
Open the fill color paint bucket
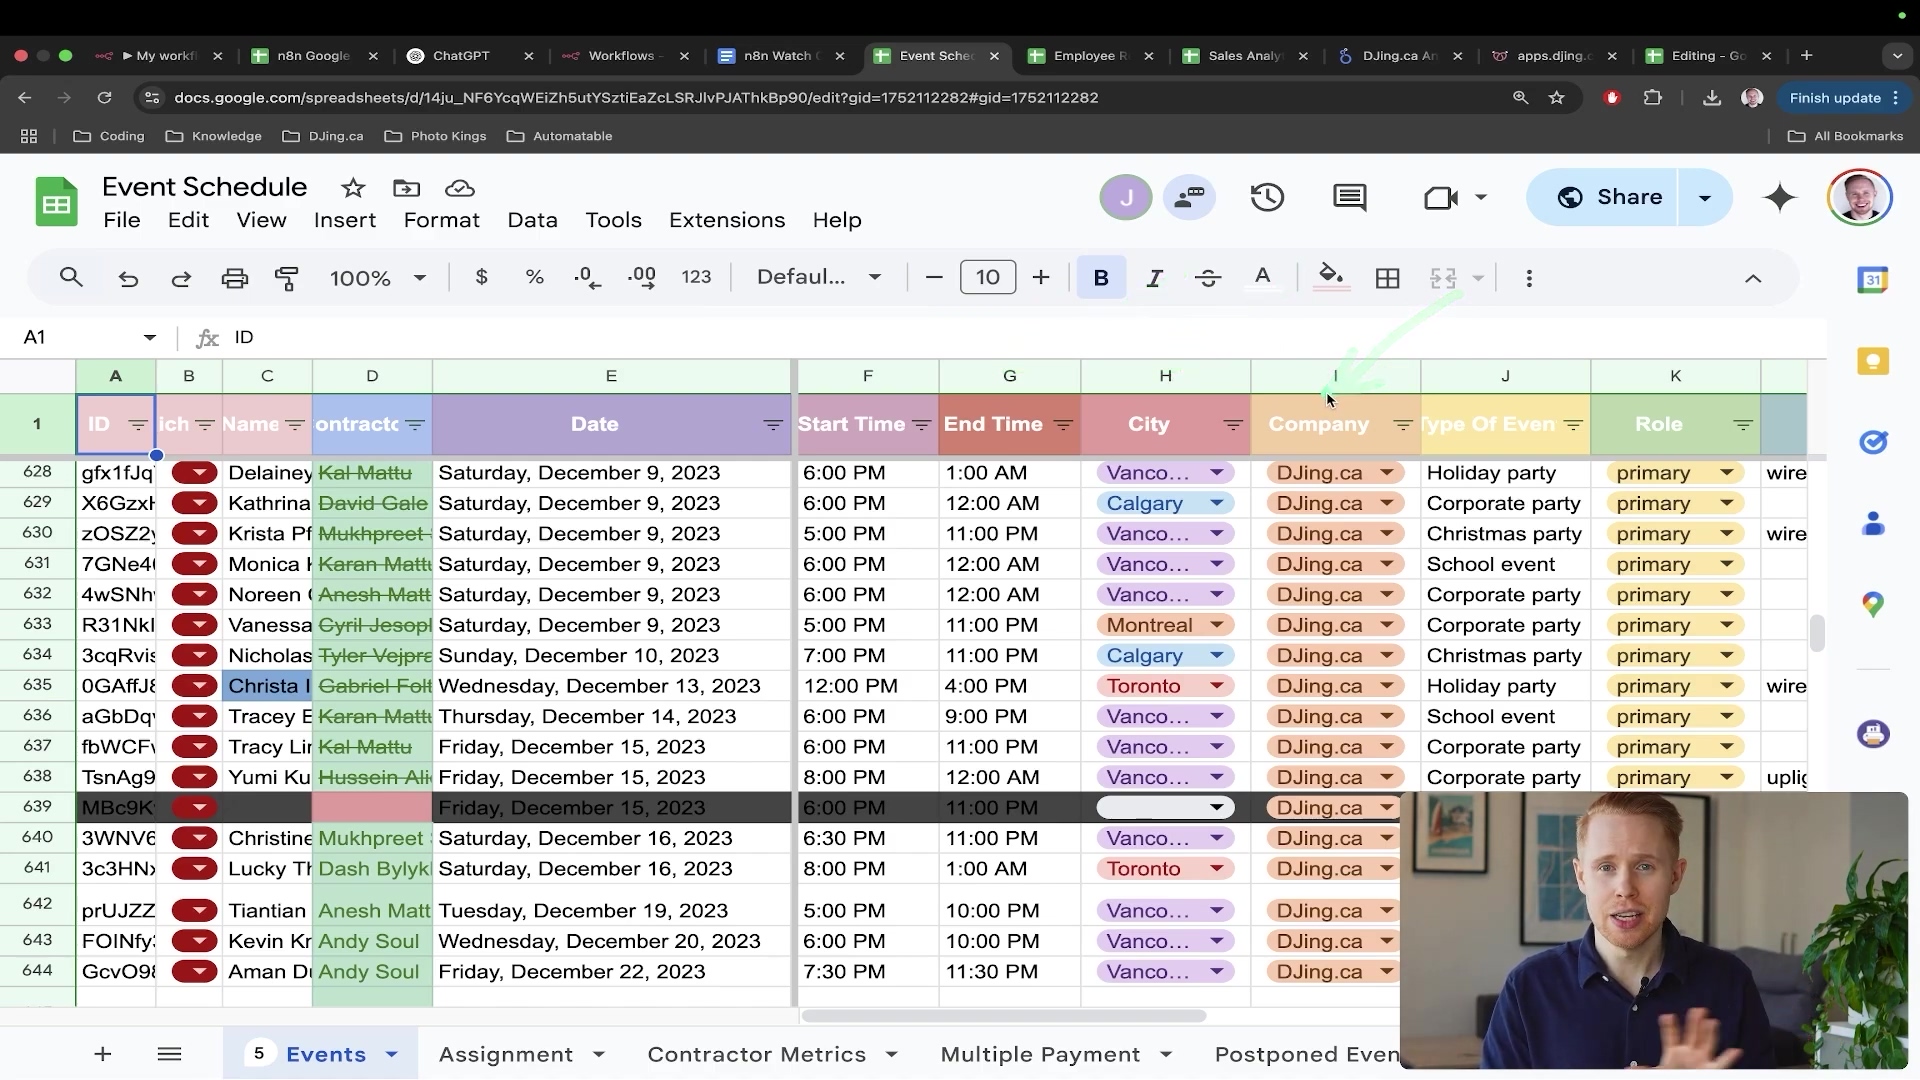click(1330, 276)
